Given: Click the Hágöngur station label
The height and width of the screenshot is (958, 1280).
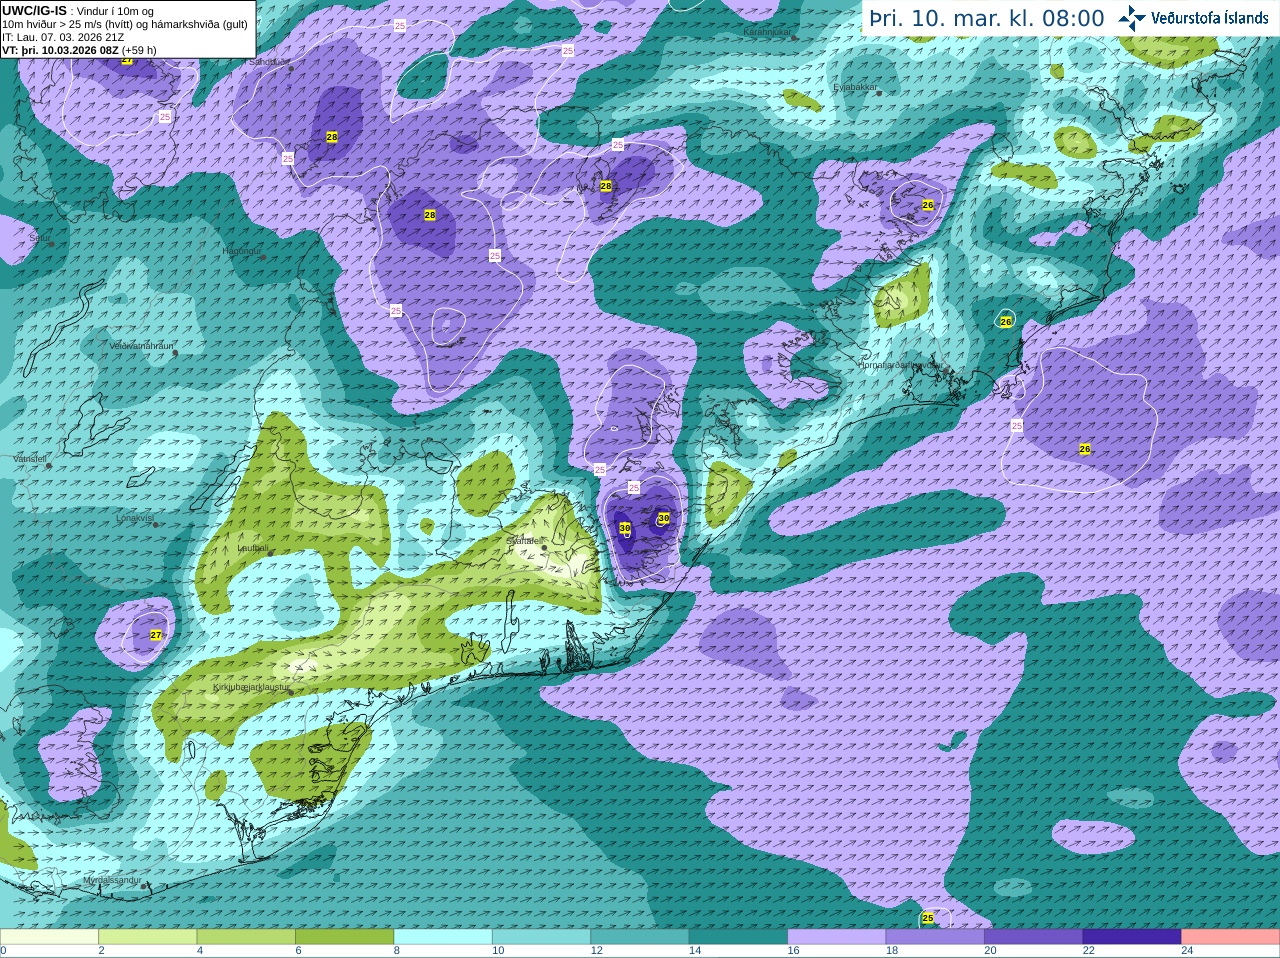Looking at the screenshot, I should 240,251.
